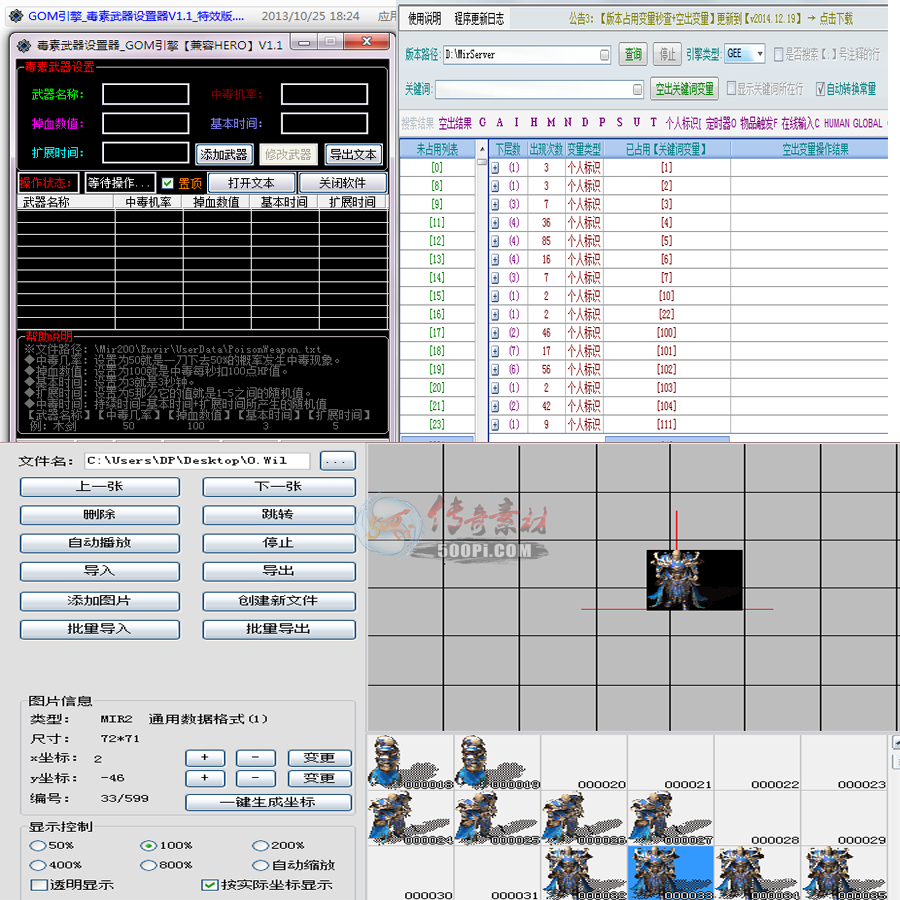Image resolution: width=900 pixels, height=900 pixels.
Task: Open the 版本路径 path dropdown
Action: [604, 55]
